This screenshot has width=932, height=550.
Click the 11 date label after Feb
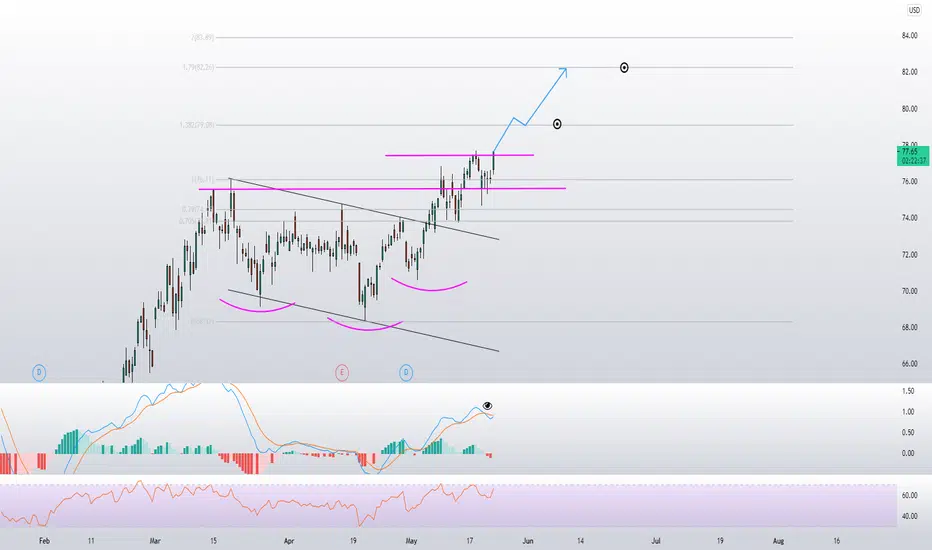[x=91, y=541]
